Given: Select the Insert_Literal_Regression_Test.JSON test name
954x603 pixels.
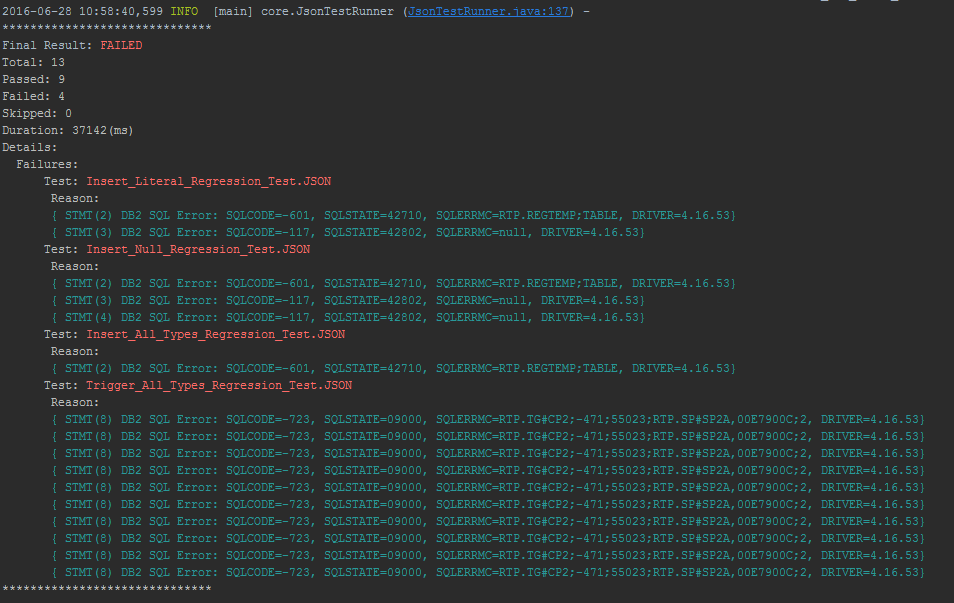Looking at the screenshot, I should [208, 181].
